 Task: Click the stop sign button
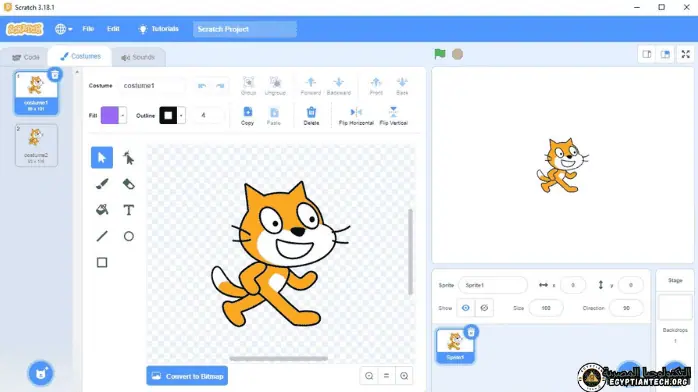point(457,54)
